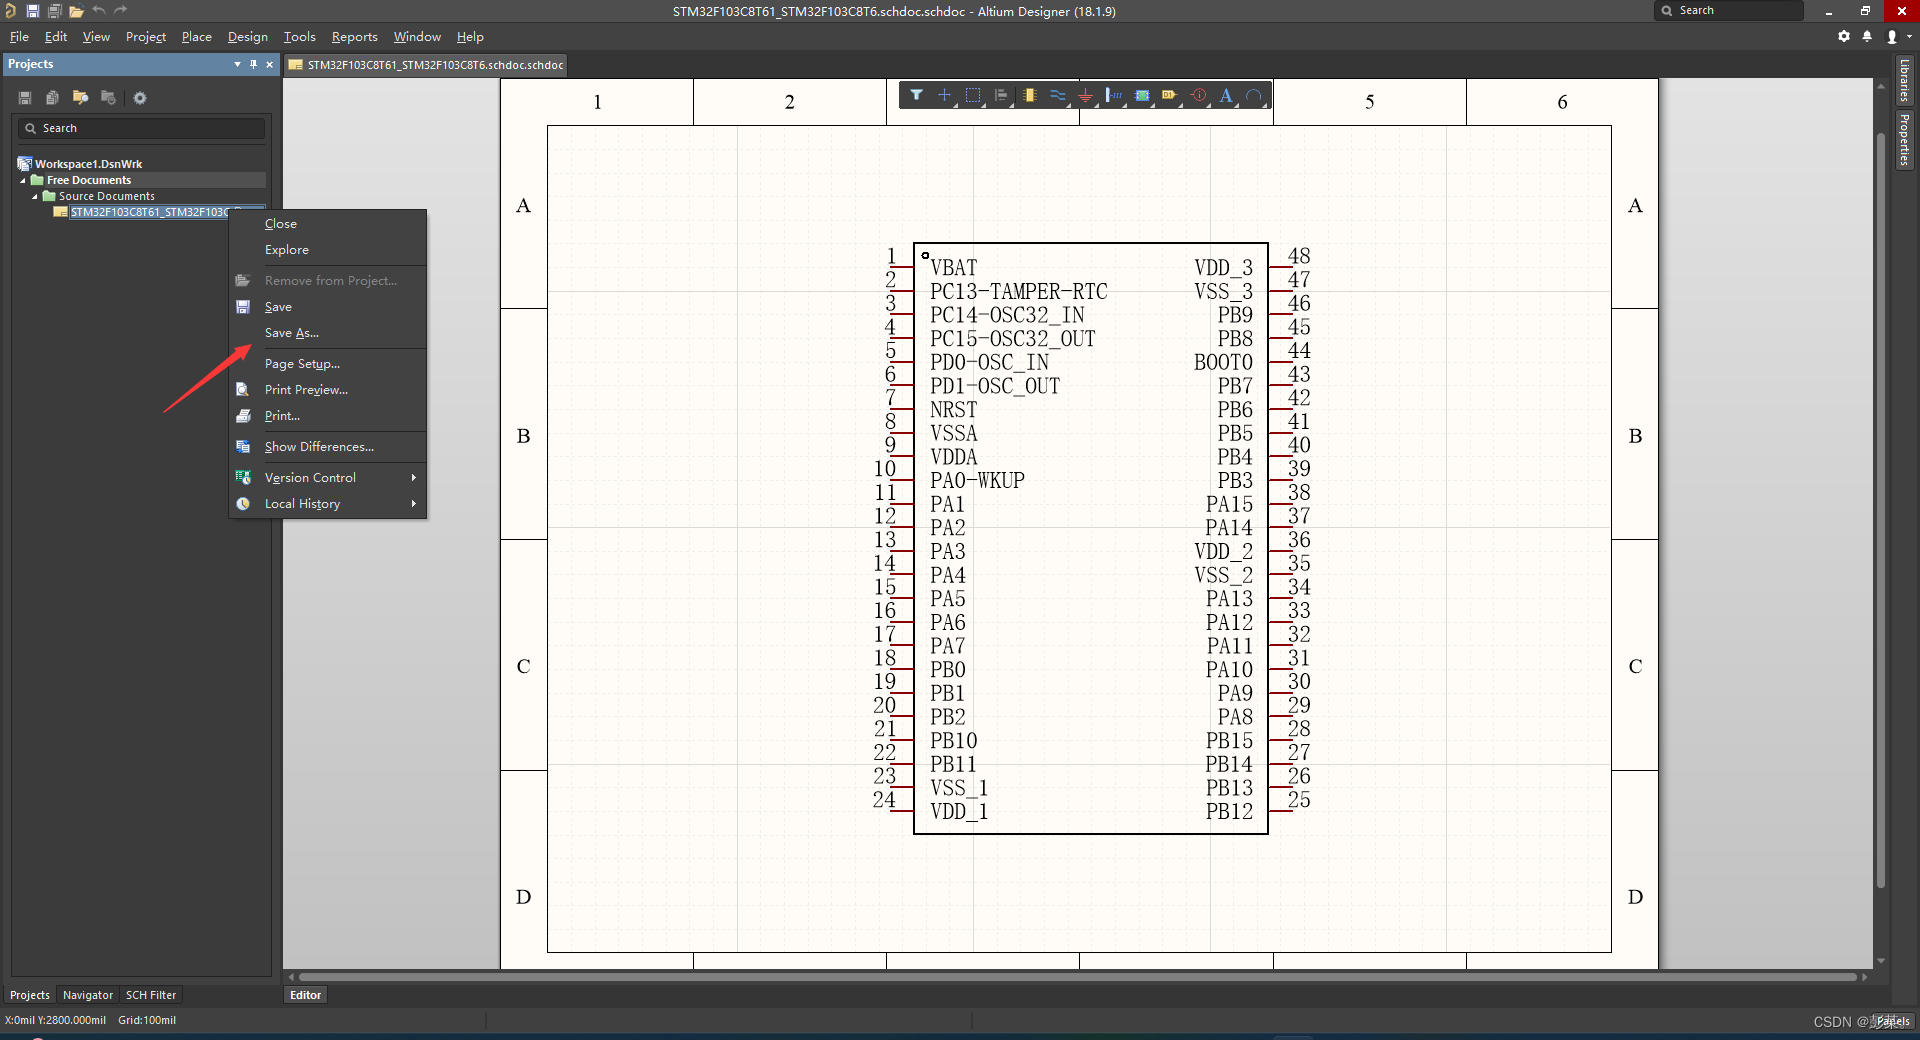The height and width of the screenshot is (1040, 1920).
Task: Choose Save in the context menu
Action: (x=328, y=307)
